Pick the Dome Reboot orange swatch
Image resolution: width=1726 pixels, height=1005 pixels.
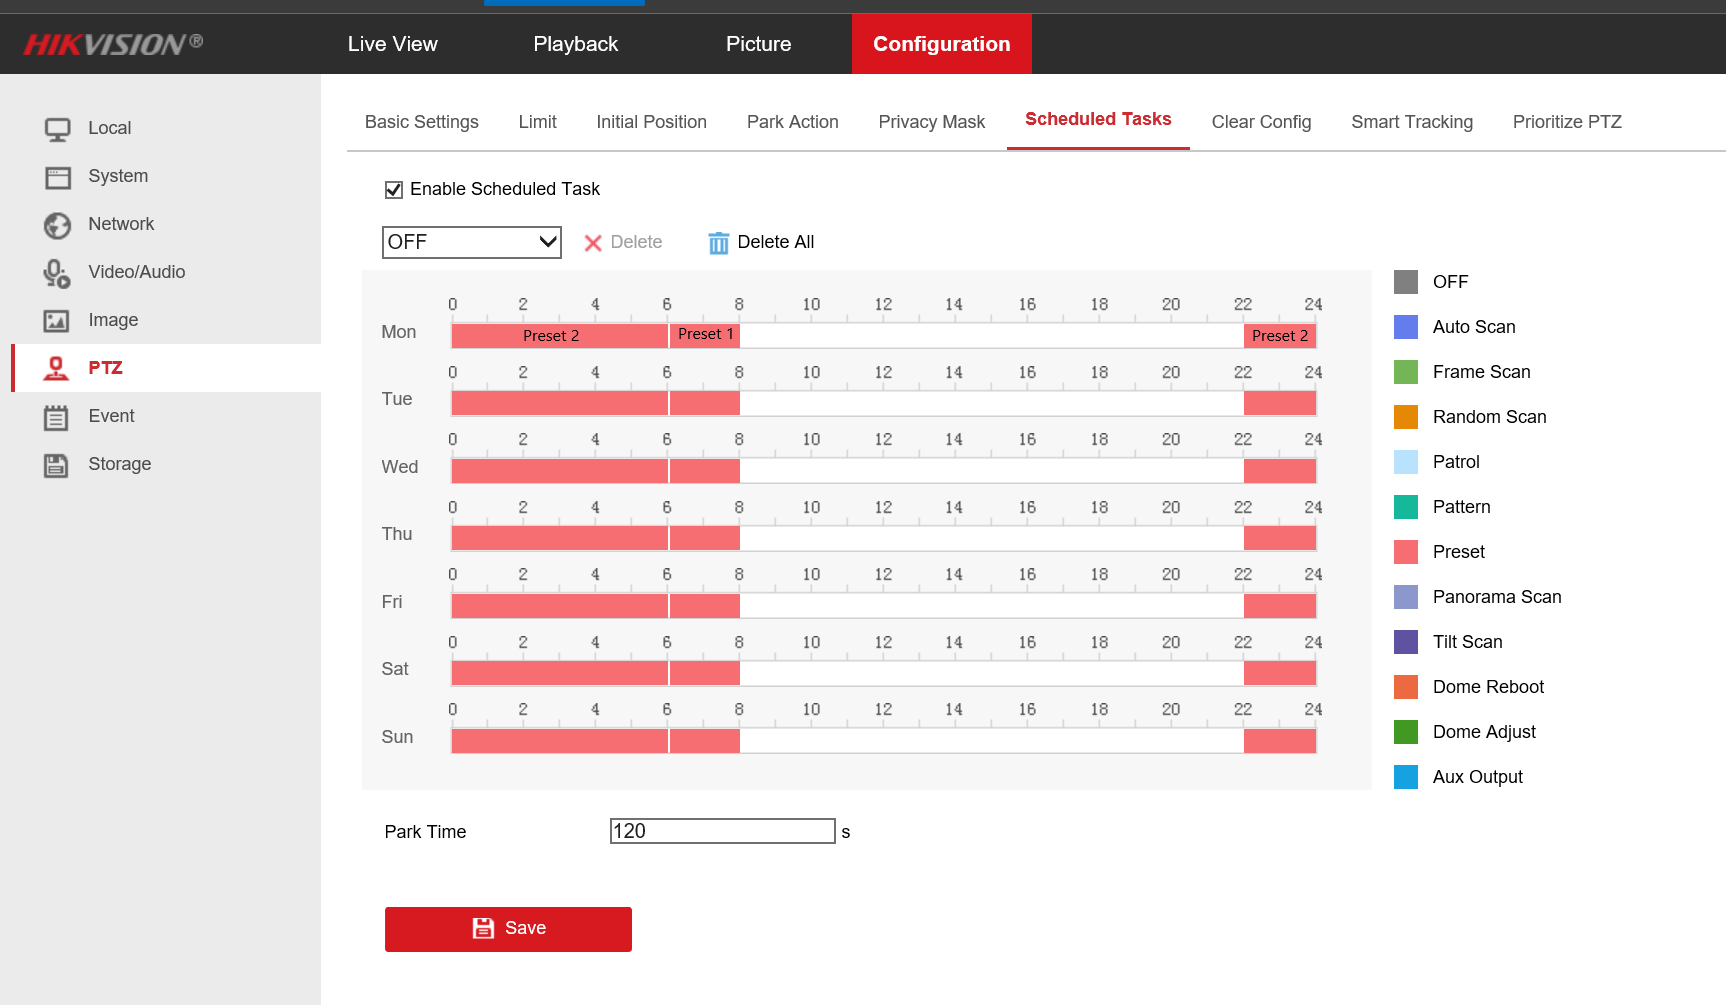[1405, 687]
